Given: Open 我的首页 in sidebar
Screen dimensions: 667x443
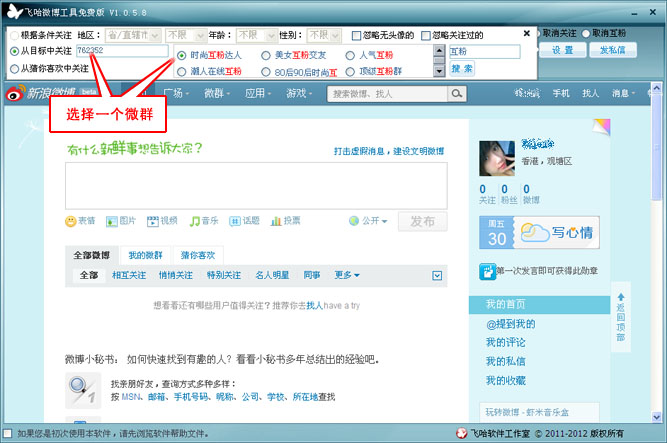Looking at the screenshot, I should pyautogui.click(x=539, y=305).
